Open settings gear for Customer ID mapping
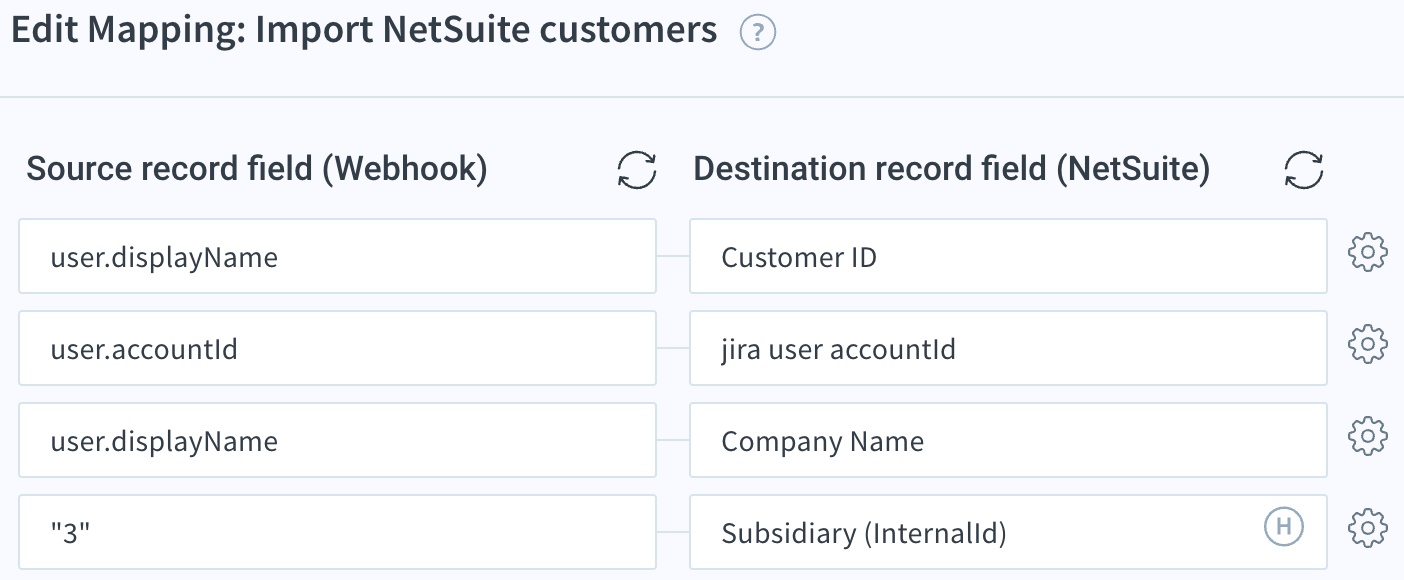 point(1367,252)
